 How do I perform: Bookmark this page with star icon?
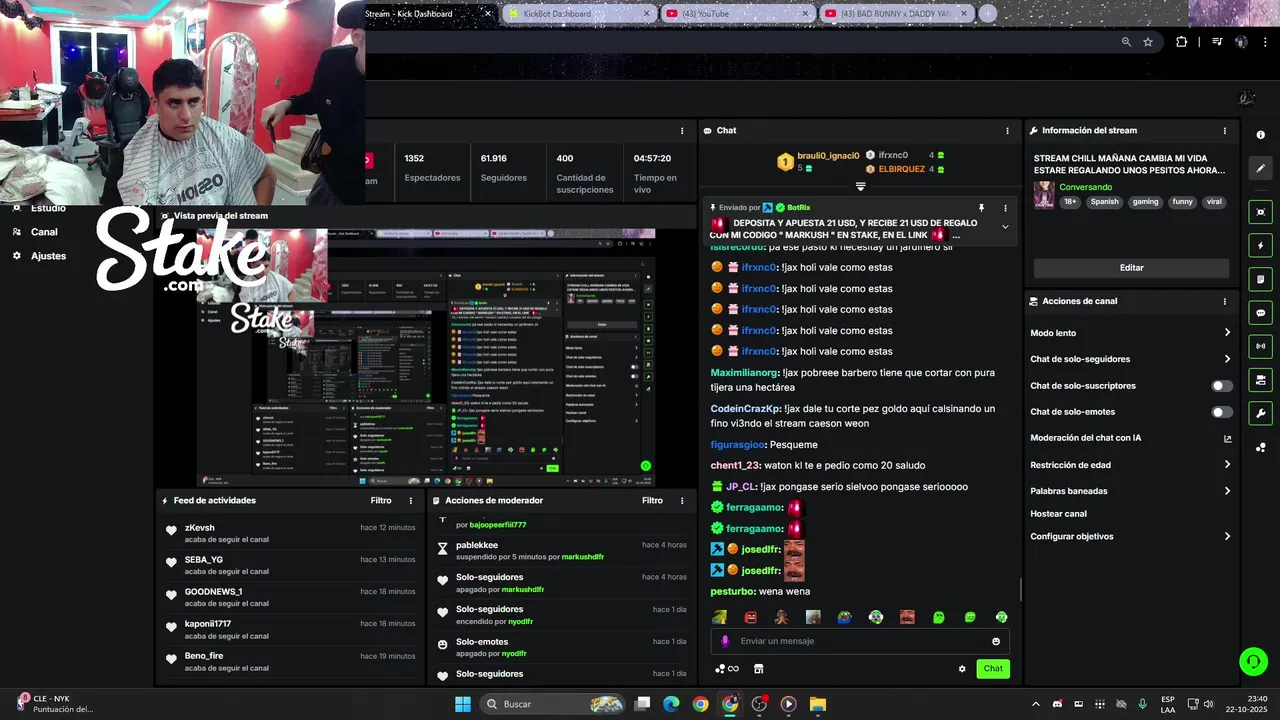pos(1148,42)
